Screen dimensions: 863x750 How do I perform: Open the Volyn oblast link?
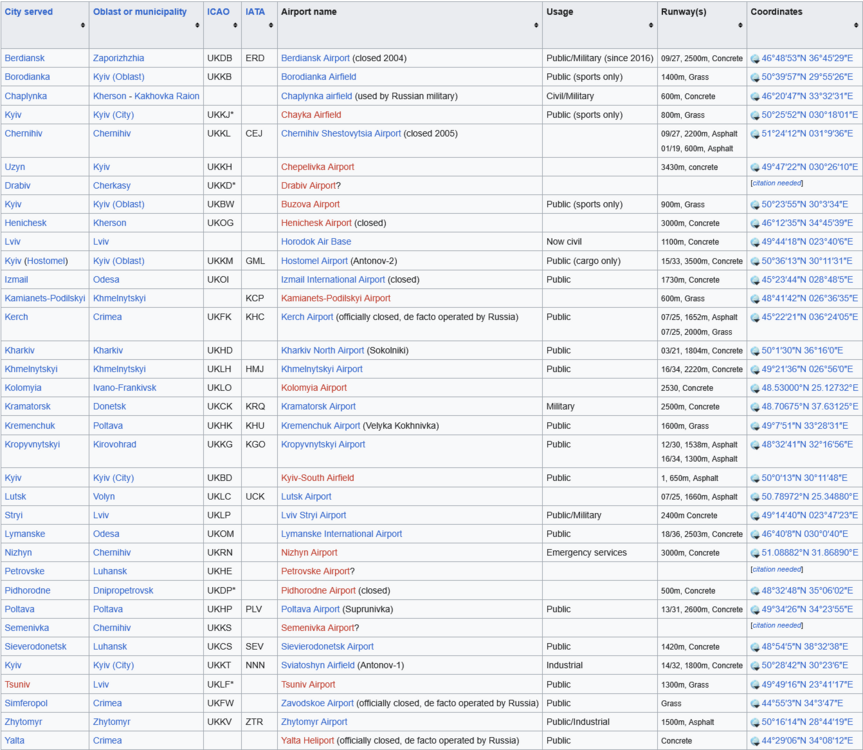pos(104,496)
